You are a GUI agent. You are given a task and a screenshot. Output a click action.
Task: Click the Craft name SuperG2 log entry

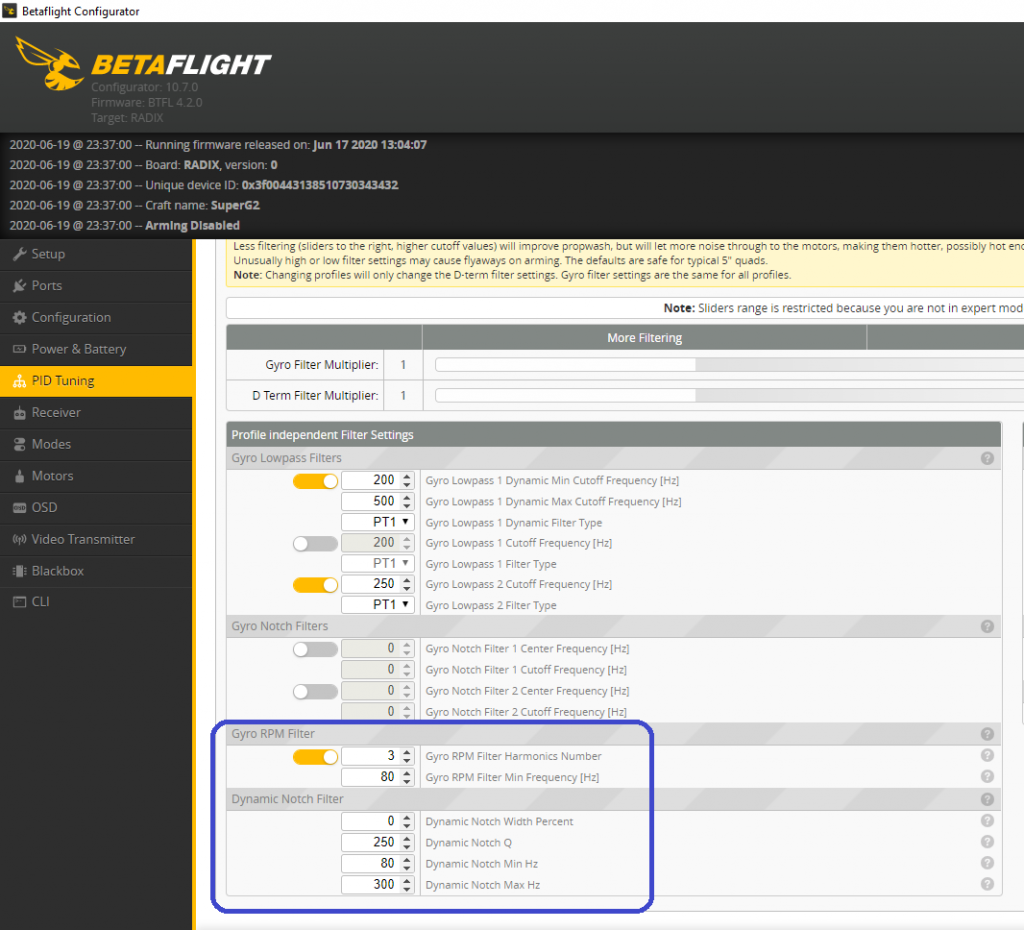pyautogui.click(x=135, y=205)
